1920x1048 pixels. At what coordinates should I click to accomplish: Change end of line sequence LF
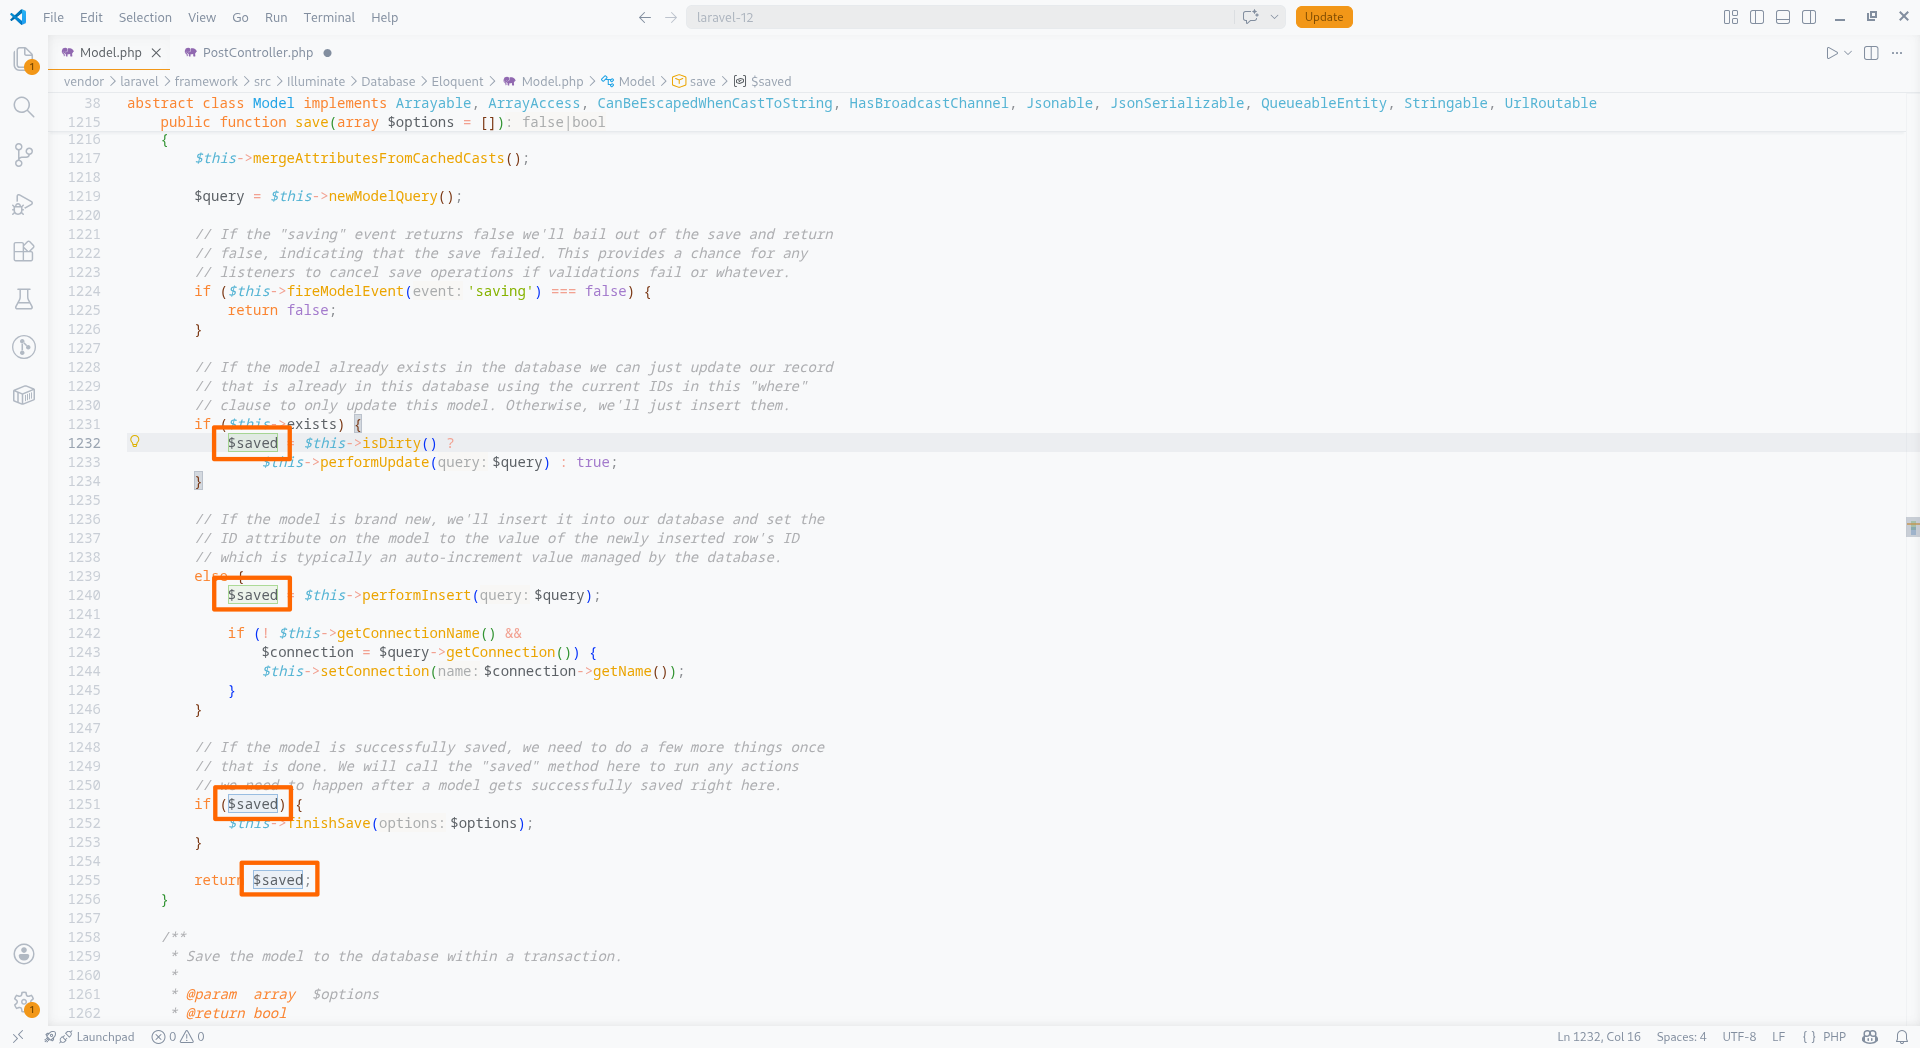coord(1778,1037)
